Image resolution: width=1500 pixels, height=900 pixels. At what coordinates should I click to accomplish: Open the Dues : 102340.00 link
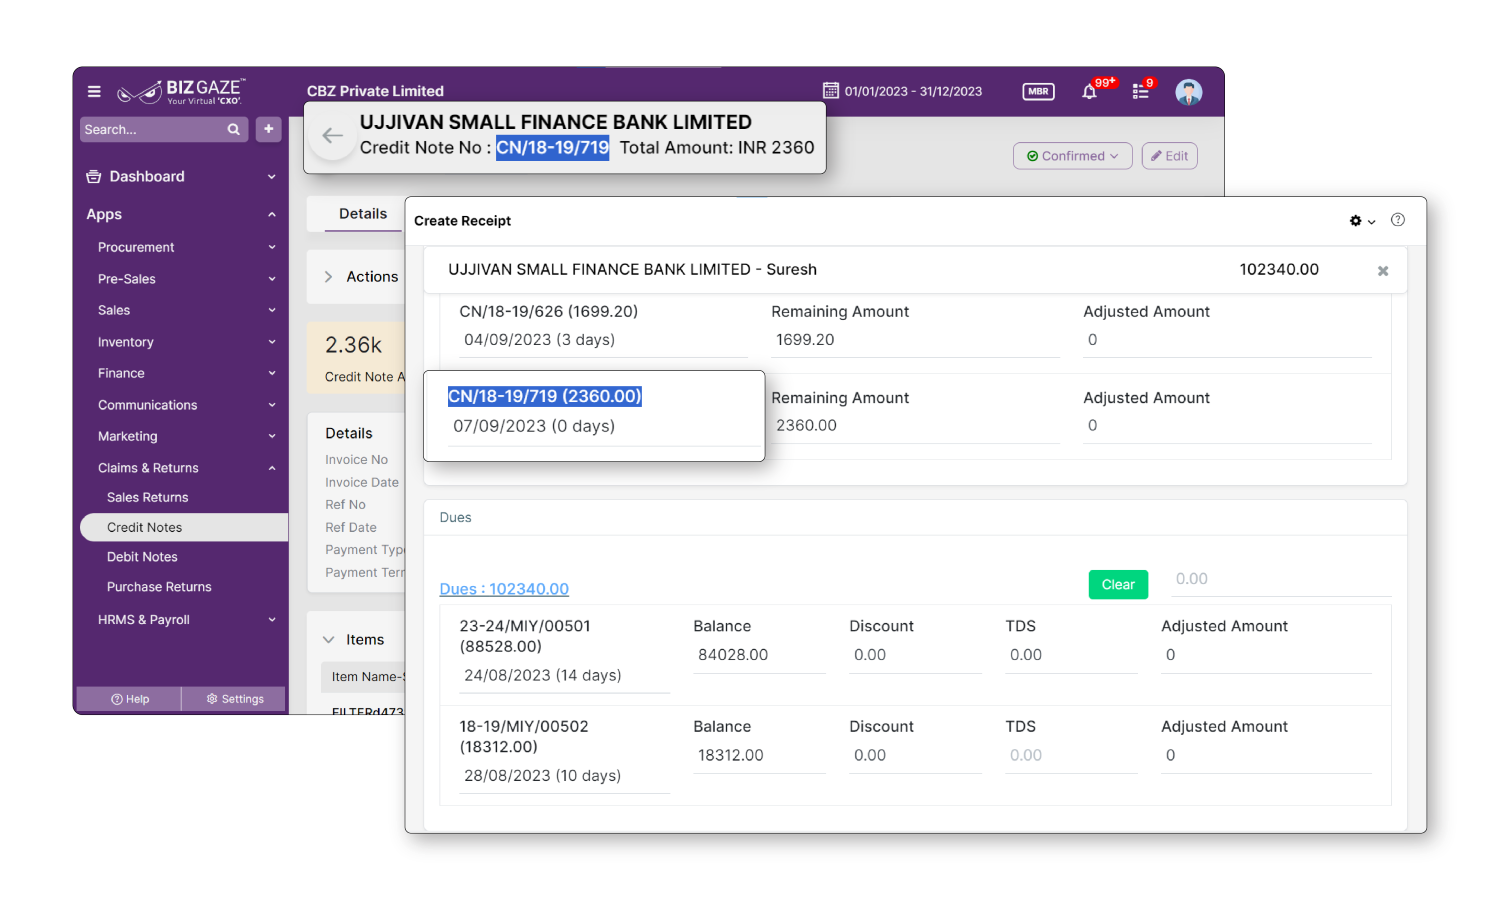click(x=504, y=589)
